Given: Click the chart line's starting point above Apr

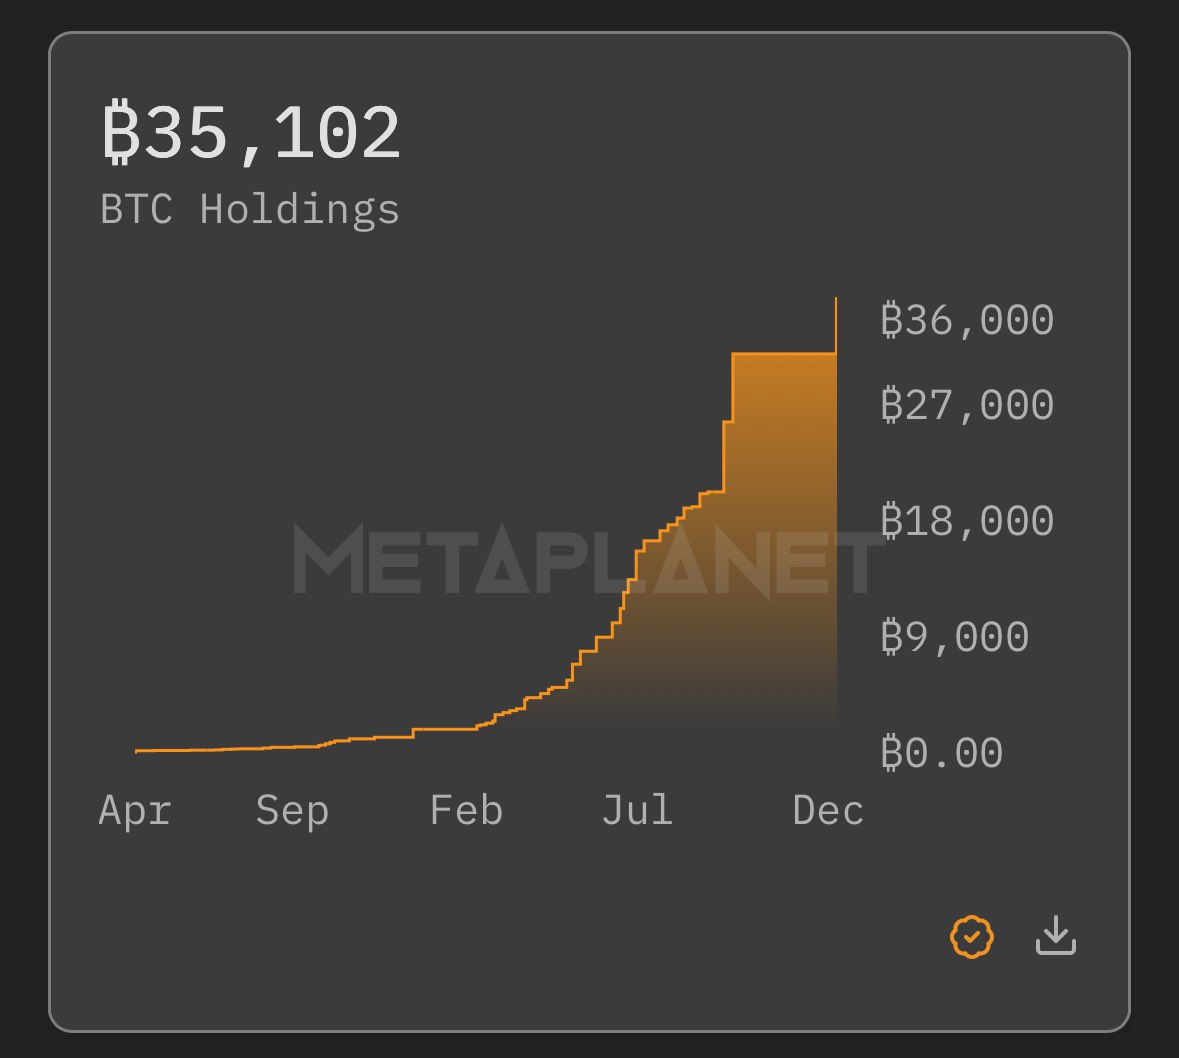Looking at the screenshot, I should point(137,750).
